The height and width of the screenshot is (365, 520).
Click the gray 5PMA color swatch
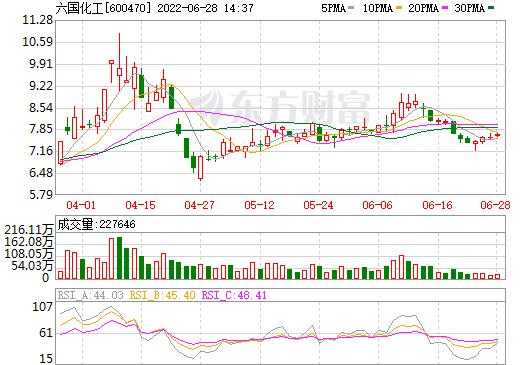coord(351,7)
